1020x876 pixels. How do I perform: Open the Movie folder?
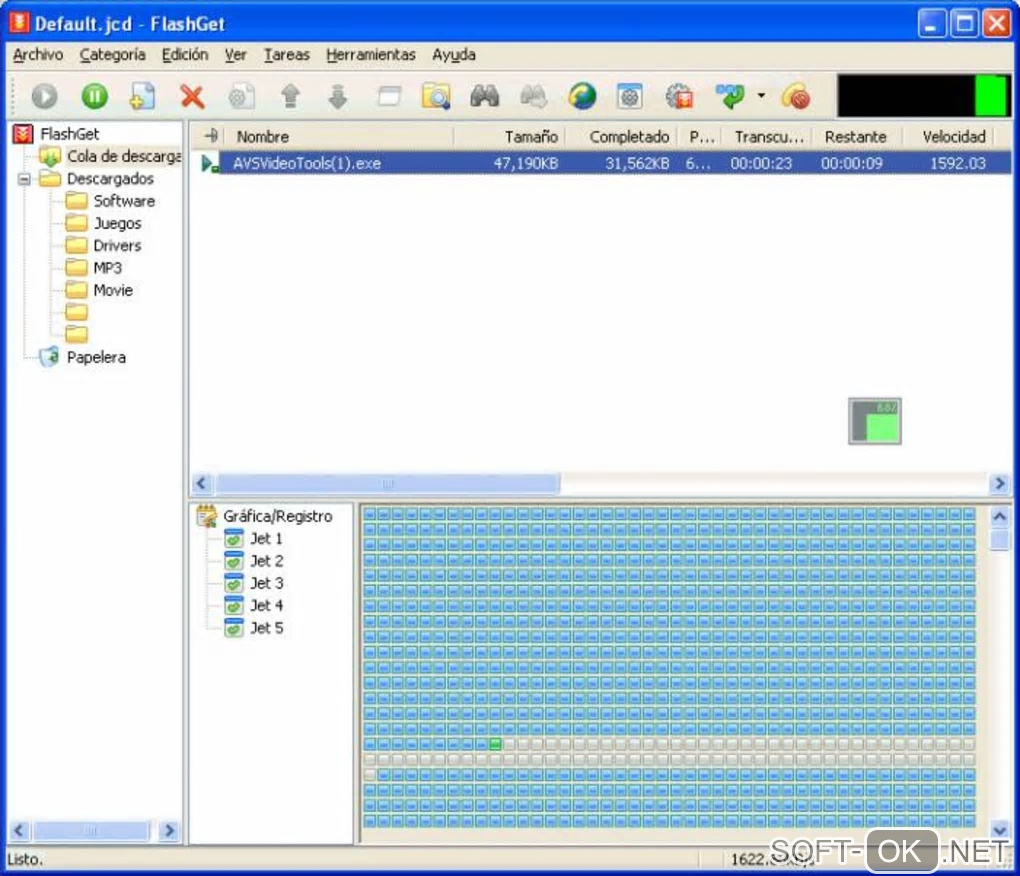[x=113, y=290]
